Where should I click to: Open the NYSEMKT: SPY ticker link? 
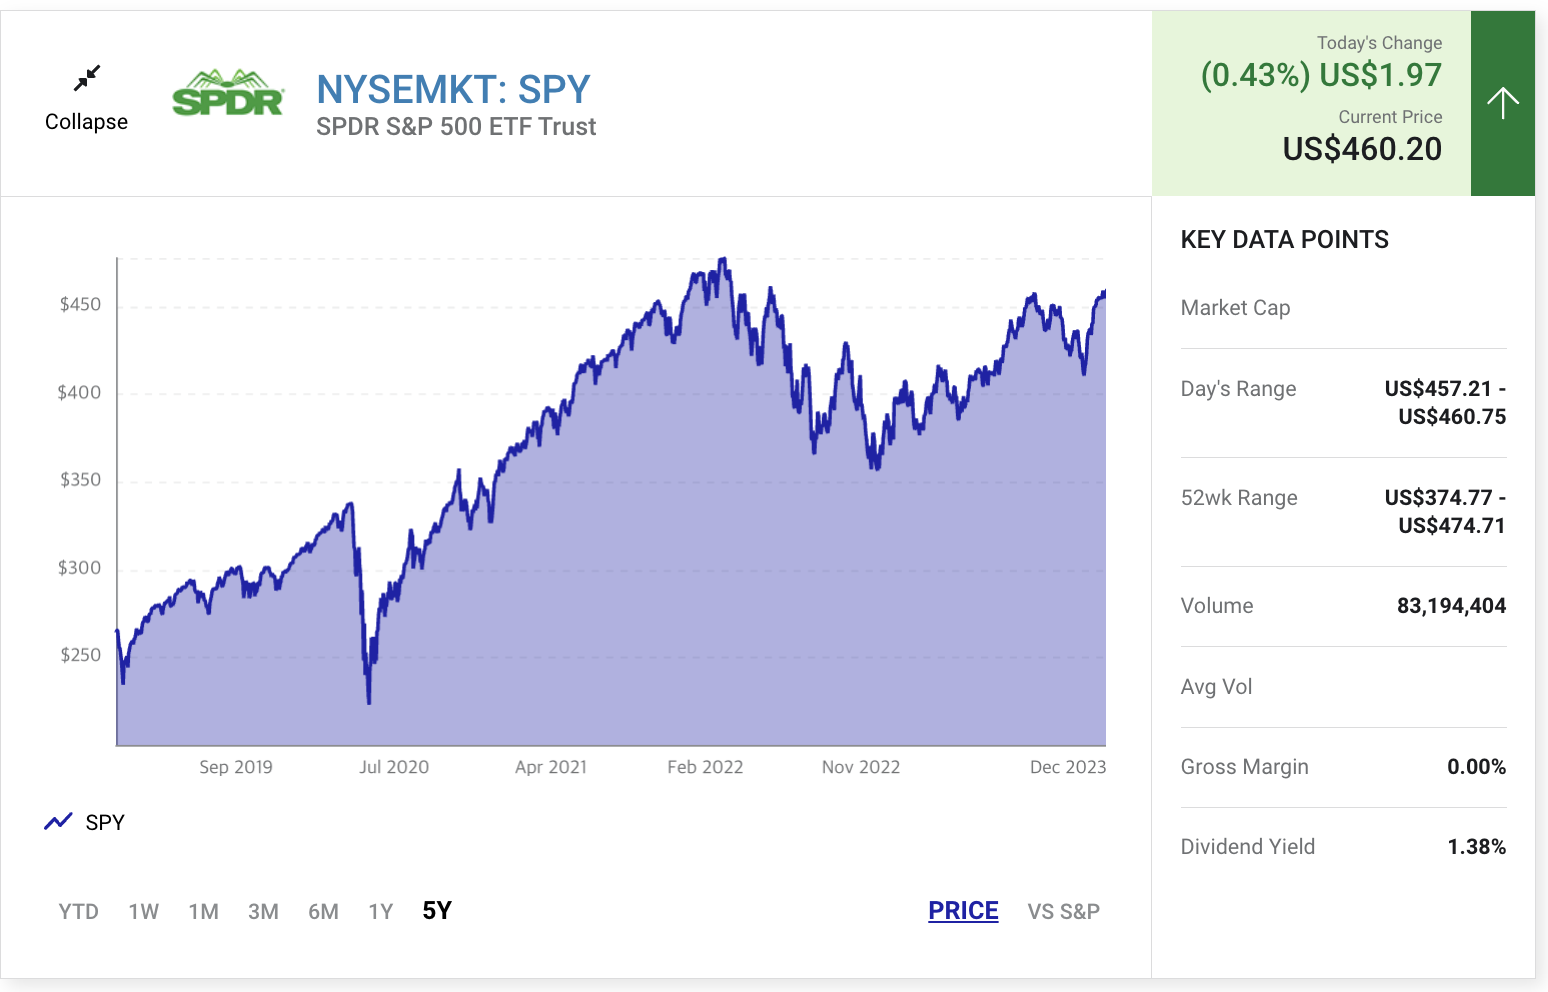pyautogui.click(x=452, y=89)
